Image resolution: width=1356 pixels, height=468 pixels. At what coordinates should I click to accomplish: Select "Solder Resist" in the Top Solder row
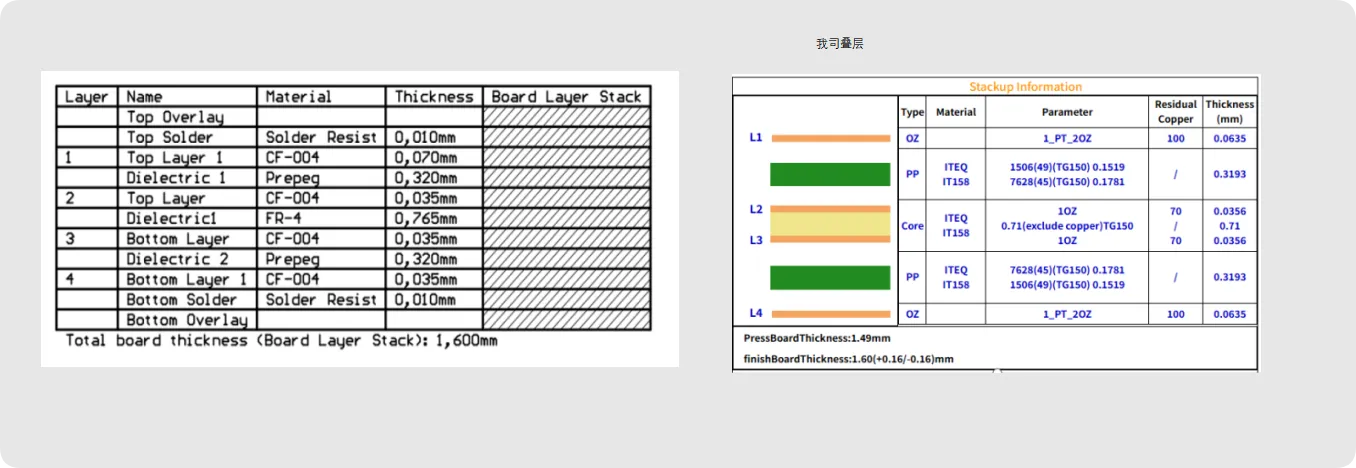322,137
